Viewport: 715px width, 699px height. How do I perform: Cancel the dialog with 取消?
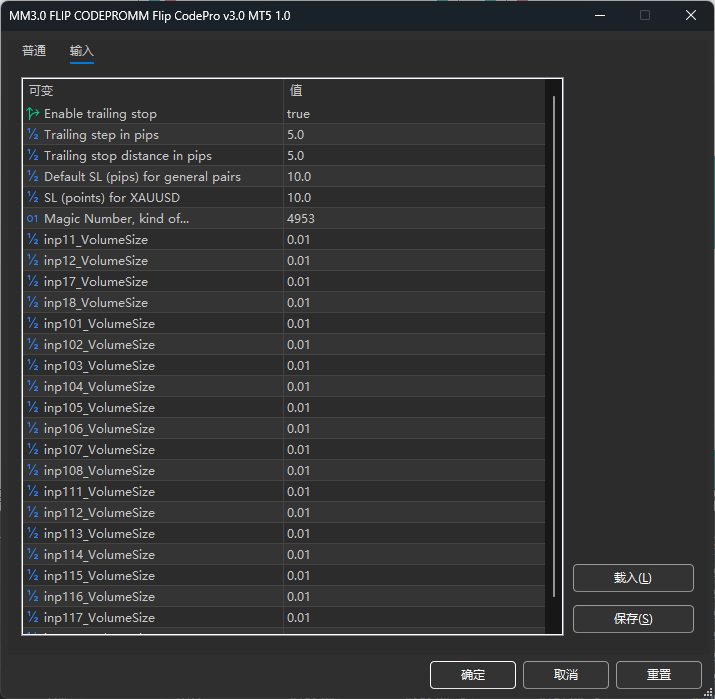566,675
